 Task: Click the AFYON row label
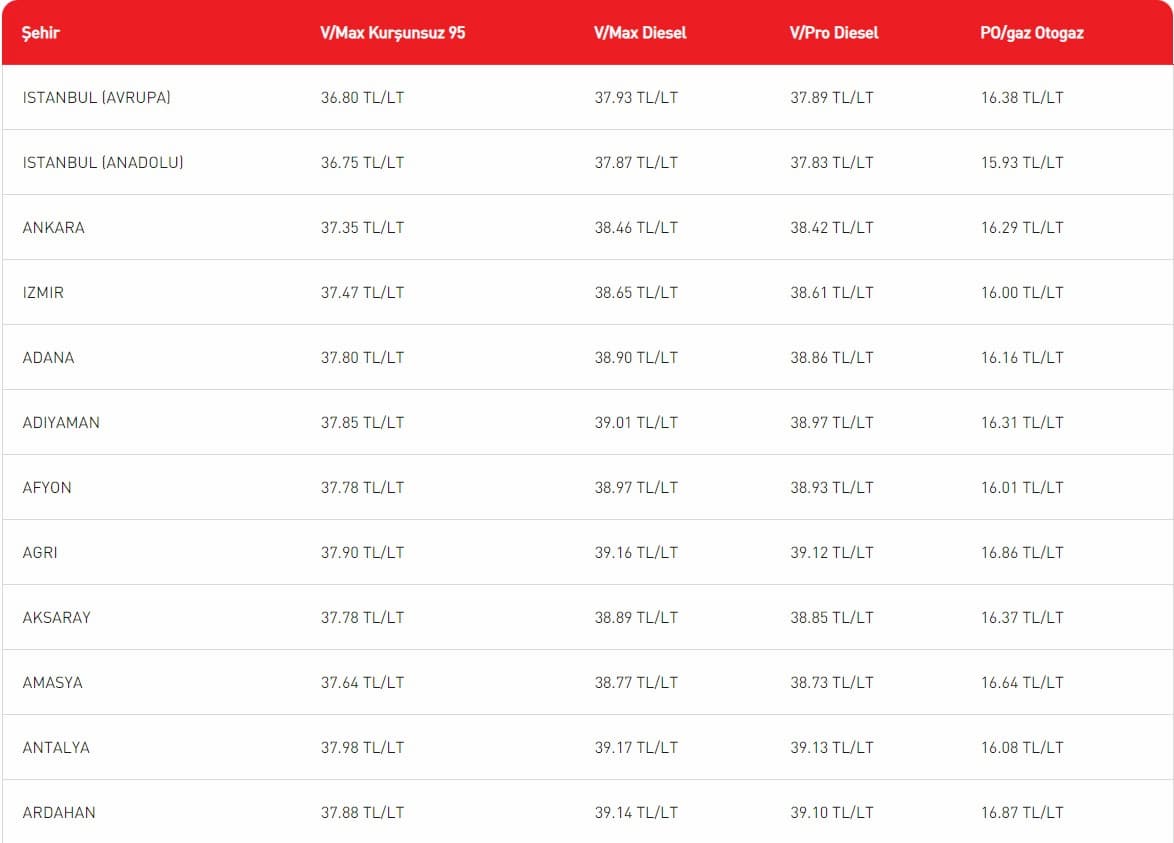tap(47, 488)
